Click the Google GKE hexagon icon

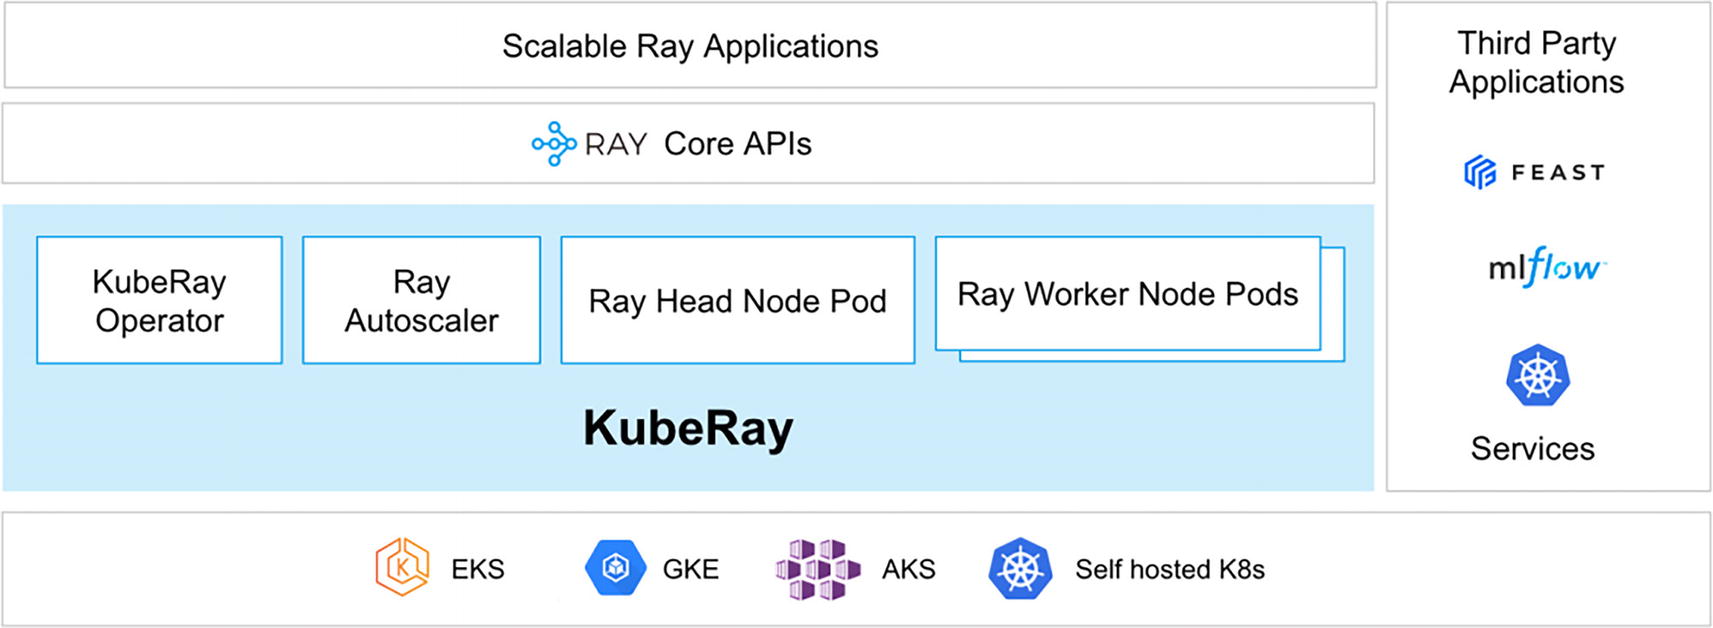click(616, 568)
